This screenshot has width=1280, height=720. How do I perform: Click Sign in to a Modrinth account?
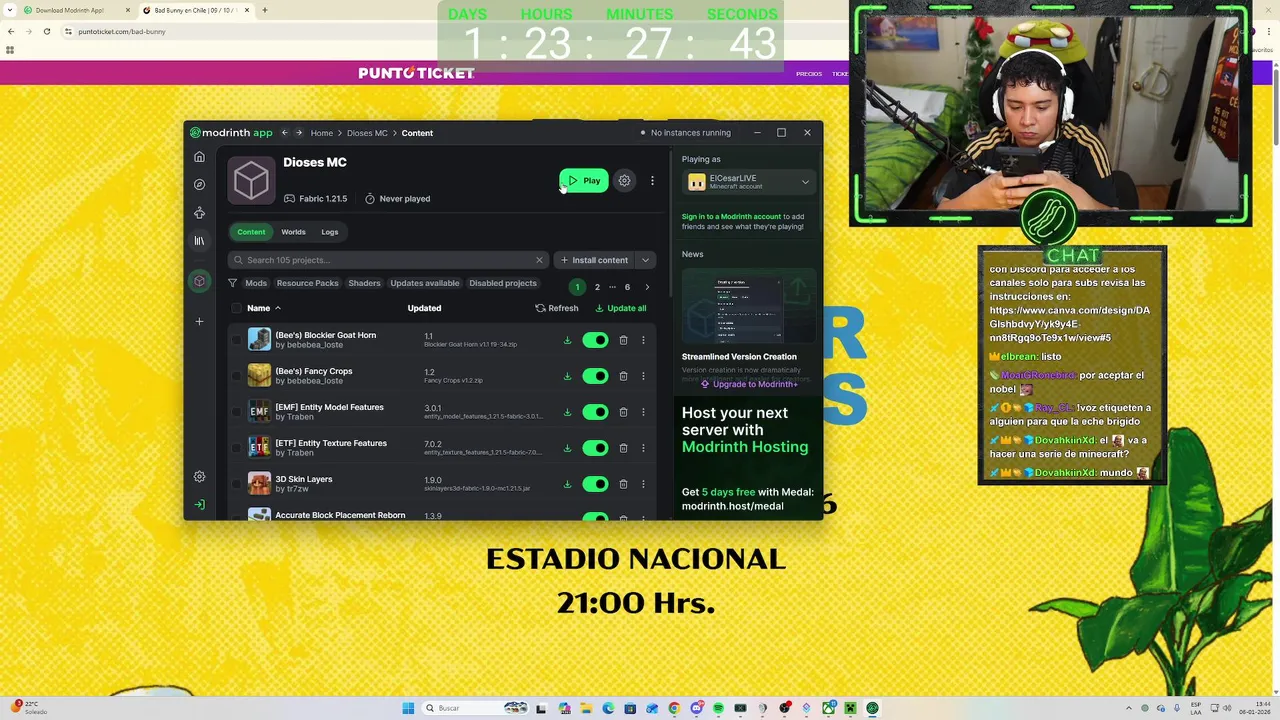tap(731, 217)
